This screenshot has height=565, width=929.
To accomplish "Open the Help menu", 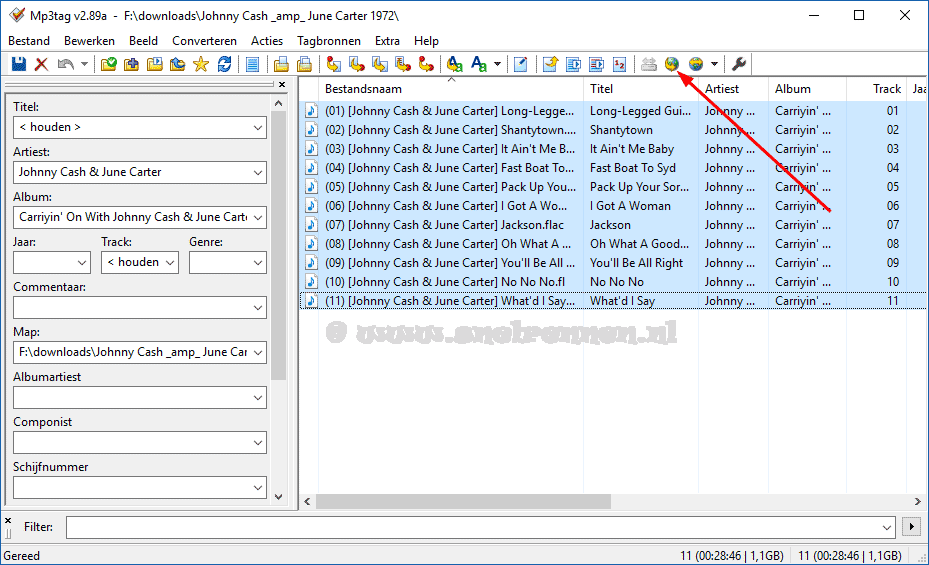I will click(x=427, y=41).
